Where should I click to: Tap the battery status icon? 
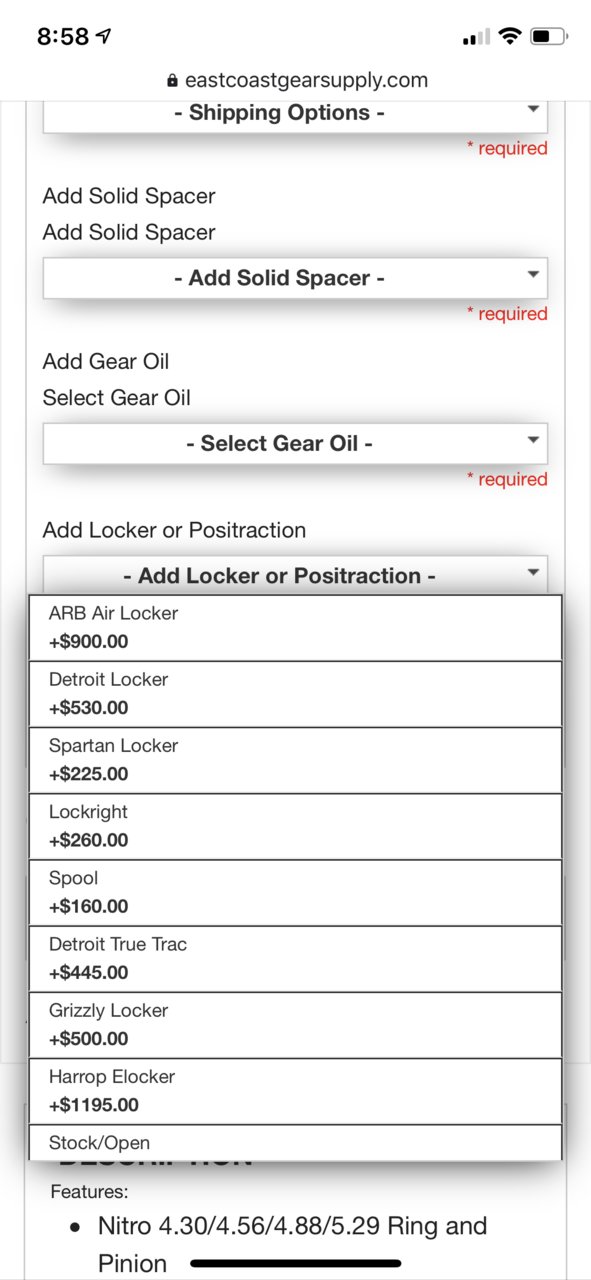point(550,37)
